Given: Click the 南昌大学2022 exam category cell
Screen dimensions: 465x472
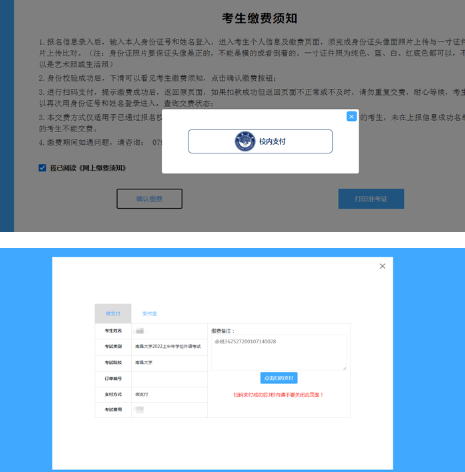Looking at the screenshot, I should [x=169, y=347].
